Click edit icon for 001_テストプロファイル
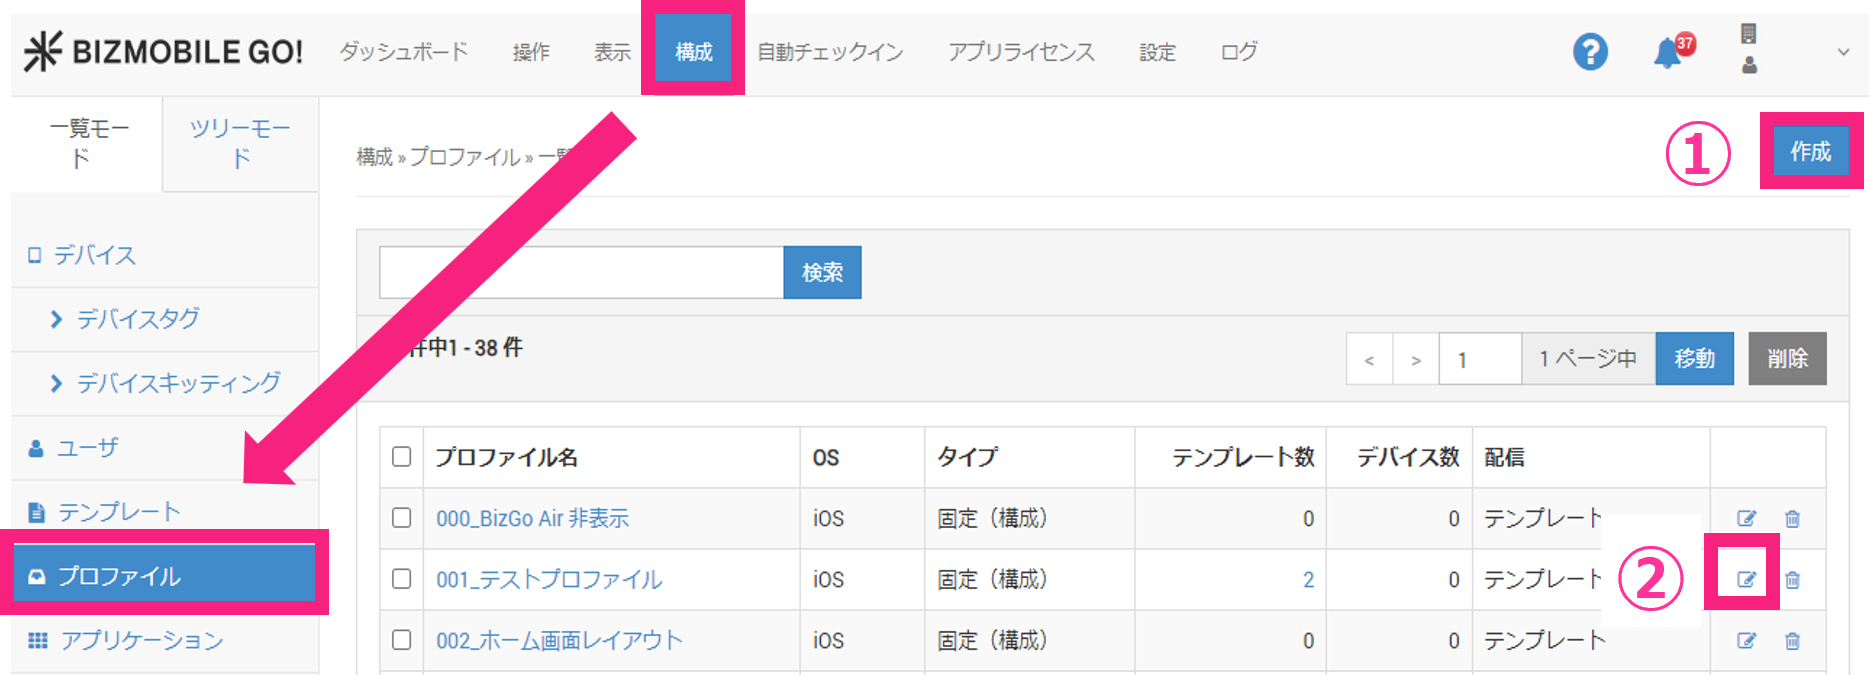The image size is (1869, 675). [x=1746, y=579]
